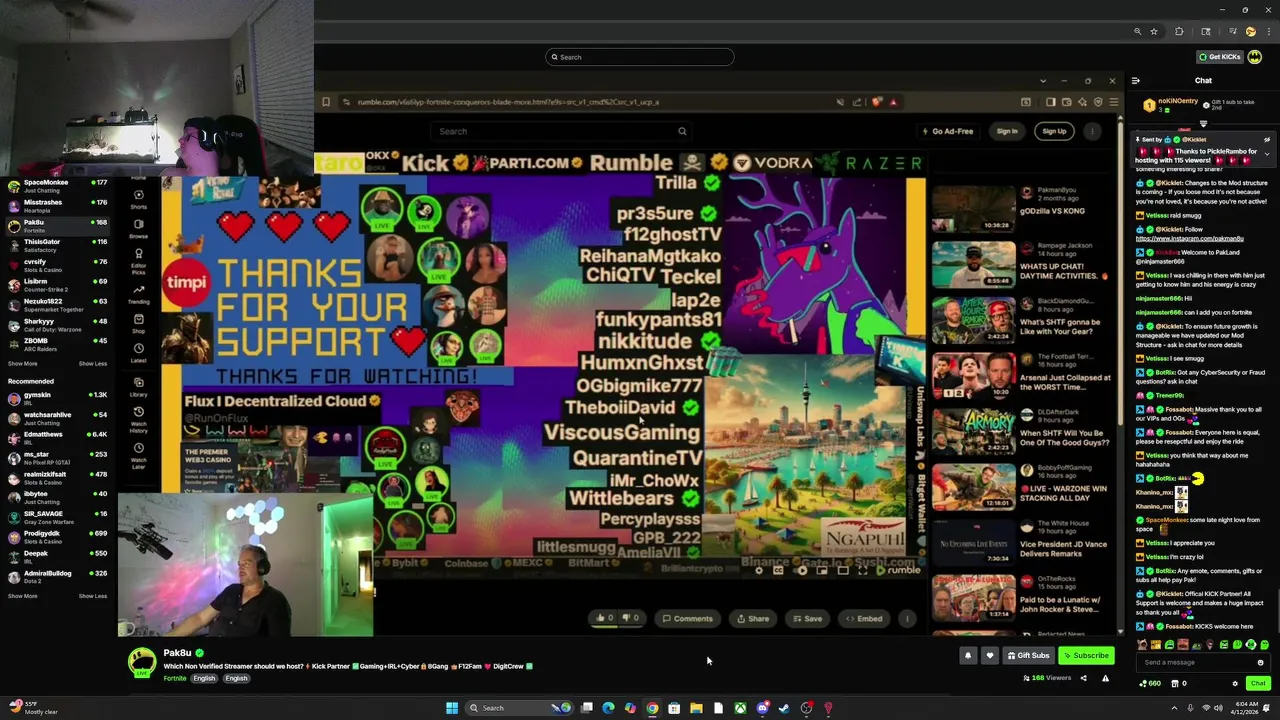Open the Rumble three-dot menu next to Sign Up

1092,131
